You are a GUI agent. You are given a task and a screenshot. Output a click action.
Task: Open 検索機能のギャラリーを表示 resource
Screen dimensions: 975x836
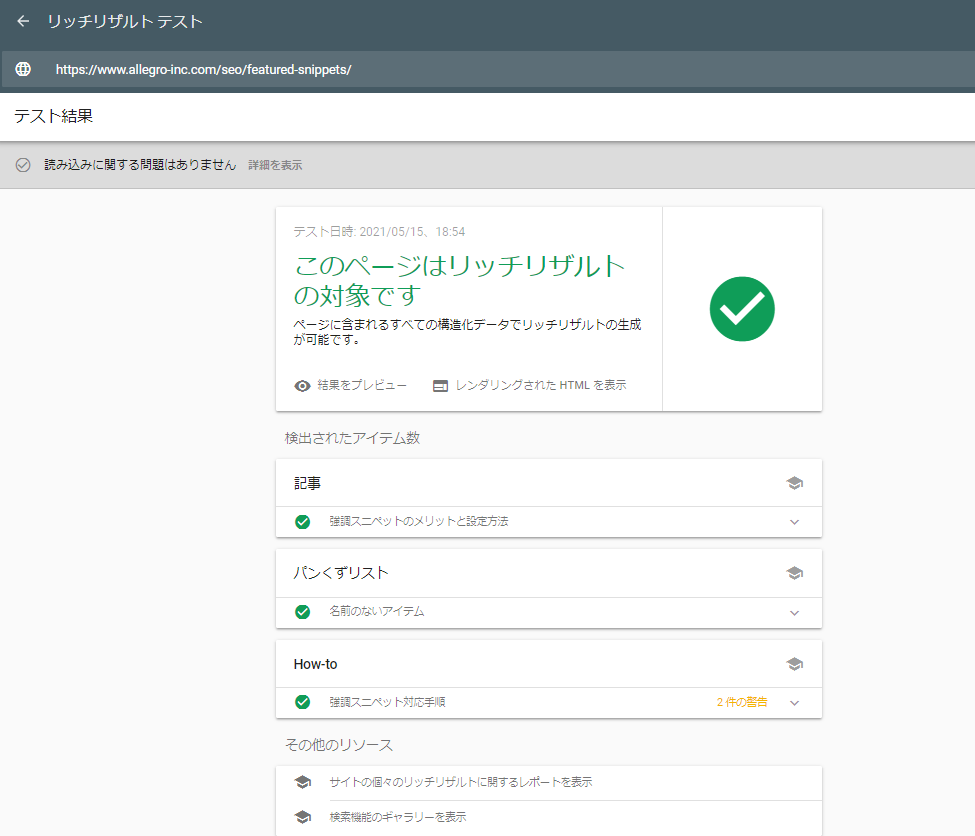pyautogui.click(x=398, y=817)
